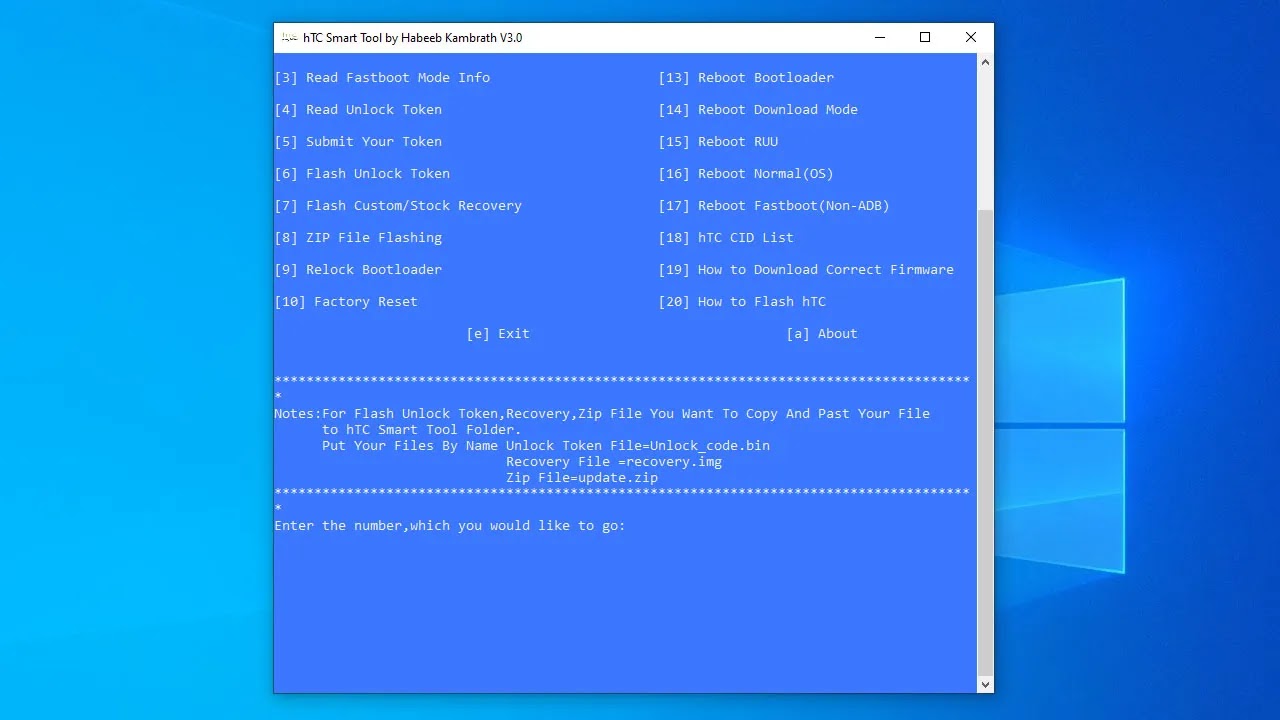
Task: Click the window title 'hTC Smart Tool by Habeeb Kambrath V3.0'
Action: tap(413, 38)
